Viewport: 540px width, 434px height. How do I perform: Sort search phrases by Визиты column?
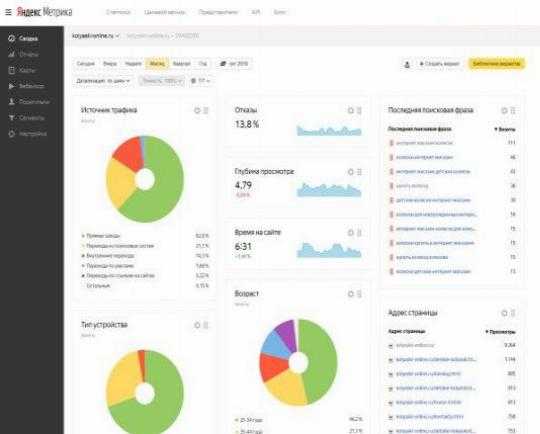point(505,129)
